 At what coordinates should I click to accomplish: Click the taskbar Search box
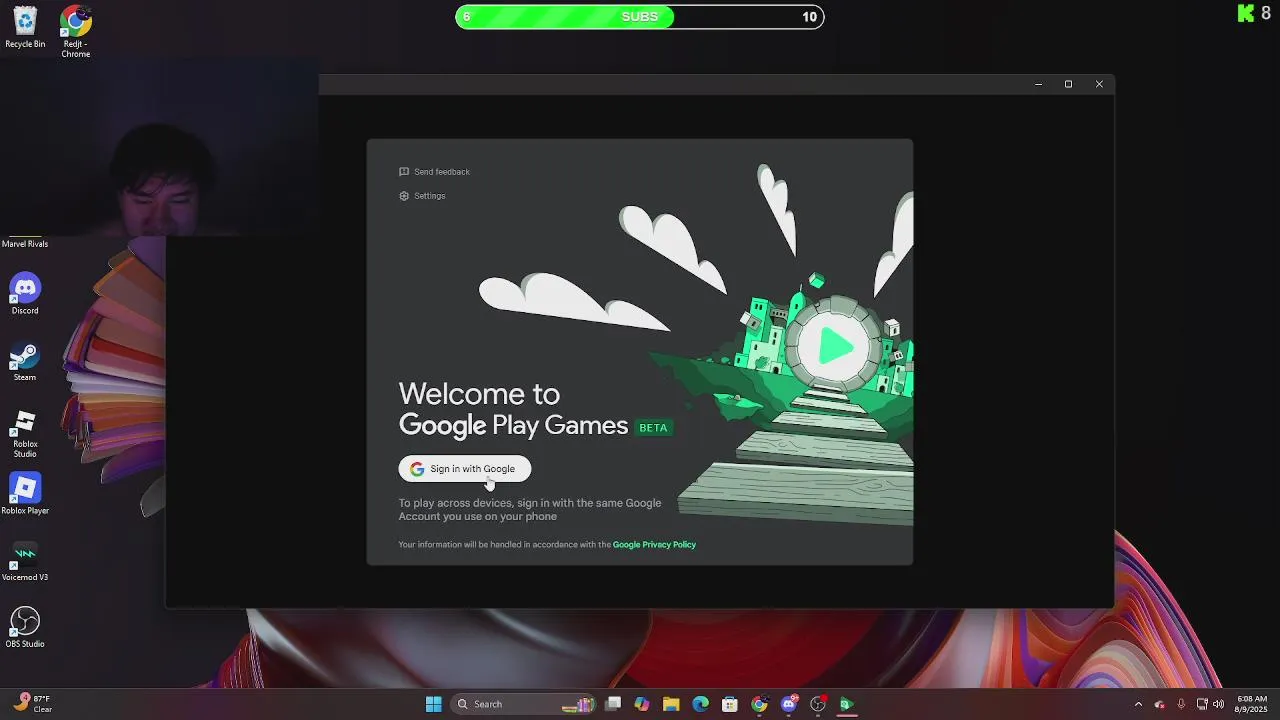tap(524, 704)
